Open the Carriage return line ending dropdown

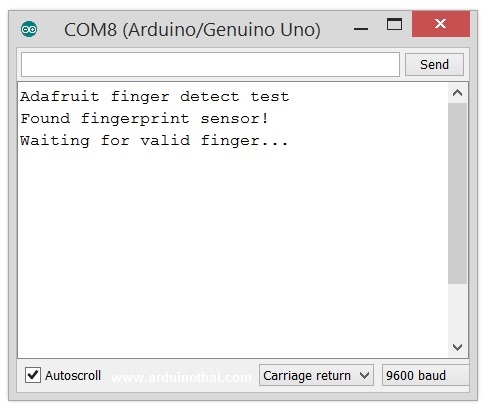[316, 375]
